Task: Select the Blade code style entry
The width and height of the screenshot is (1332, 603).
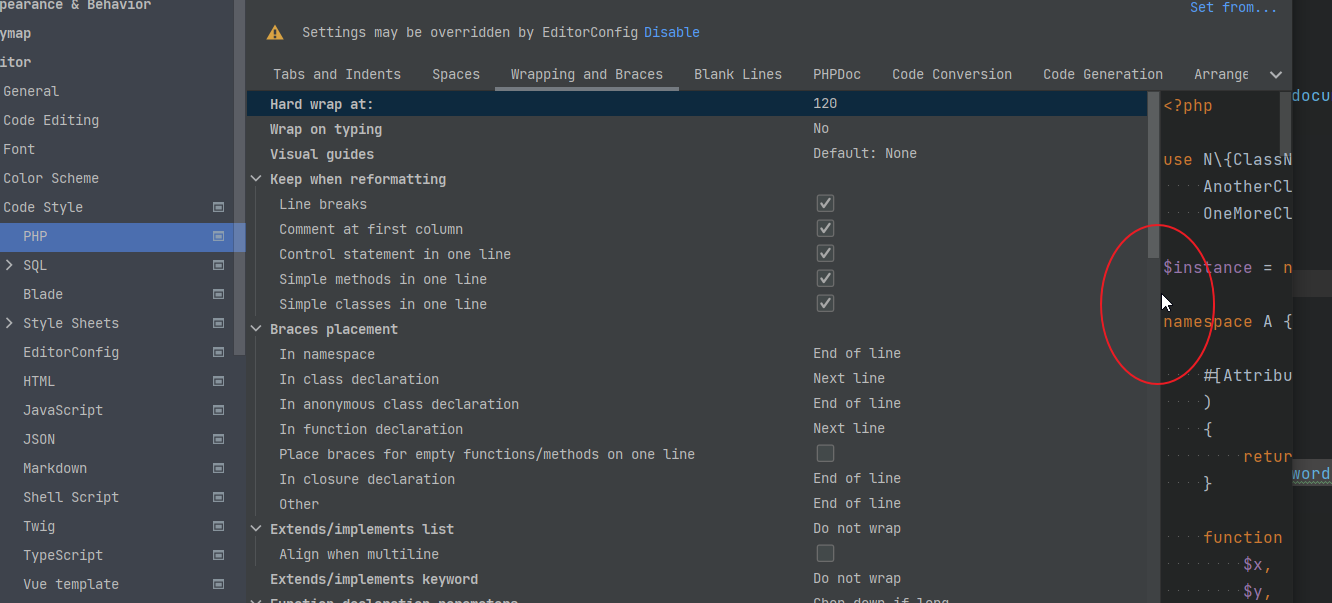Action: tap(43, 294)
